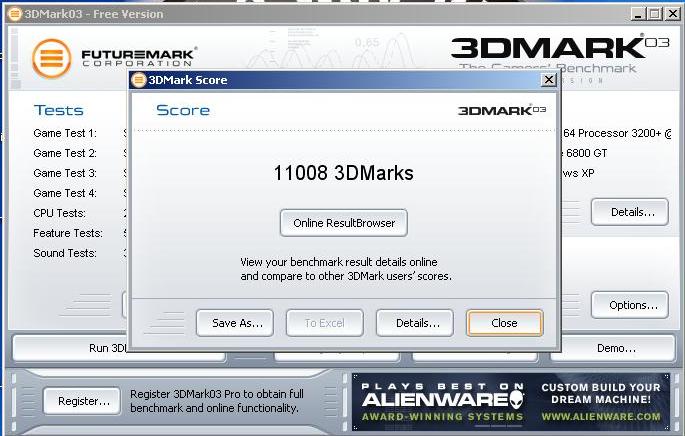The height and width of the screenshot is (436, 685).
Task: Click the '6800 GT' graphics card text
Action: [585, 153]
